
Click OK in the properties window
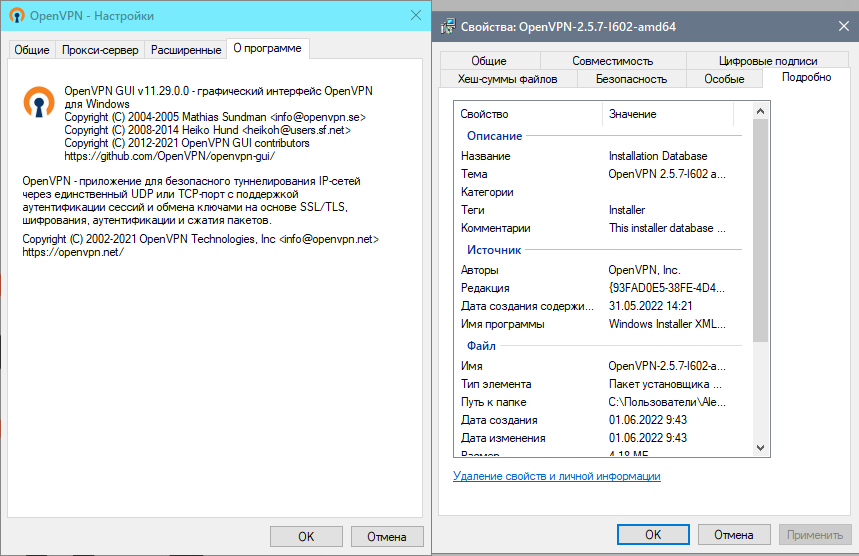[x=653, y=534]
